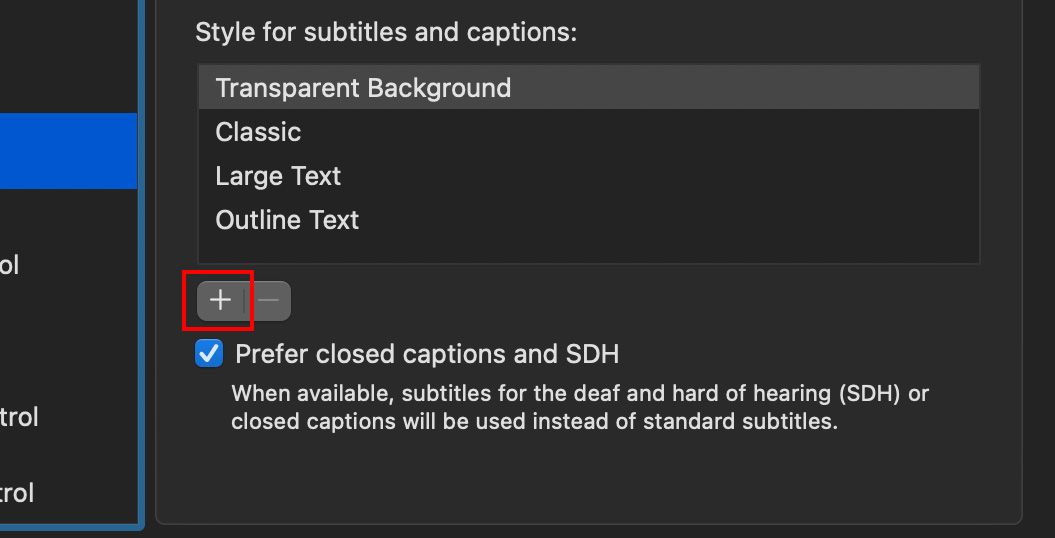Click the blank pane area below the description

coord(588,478)
